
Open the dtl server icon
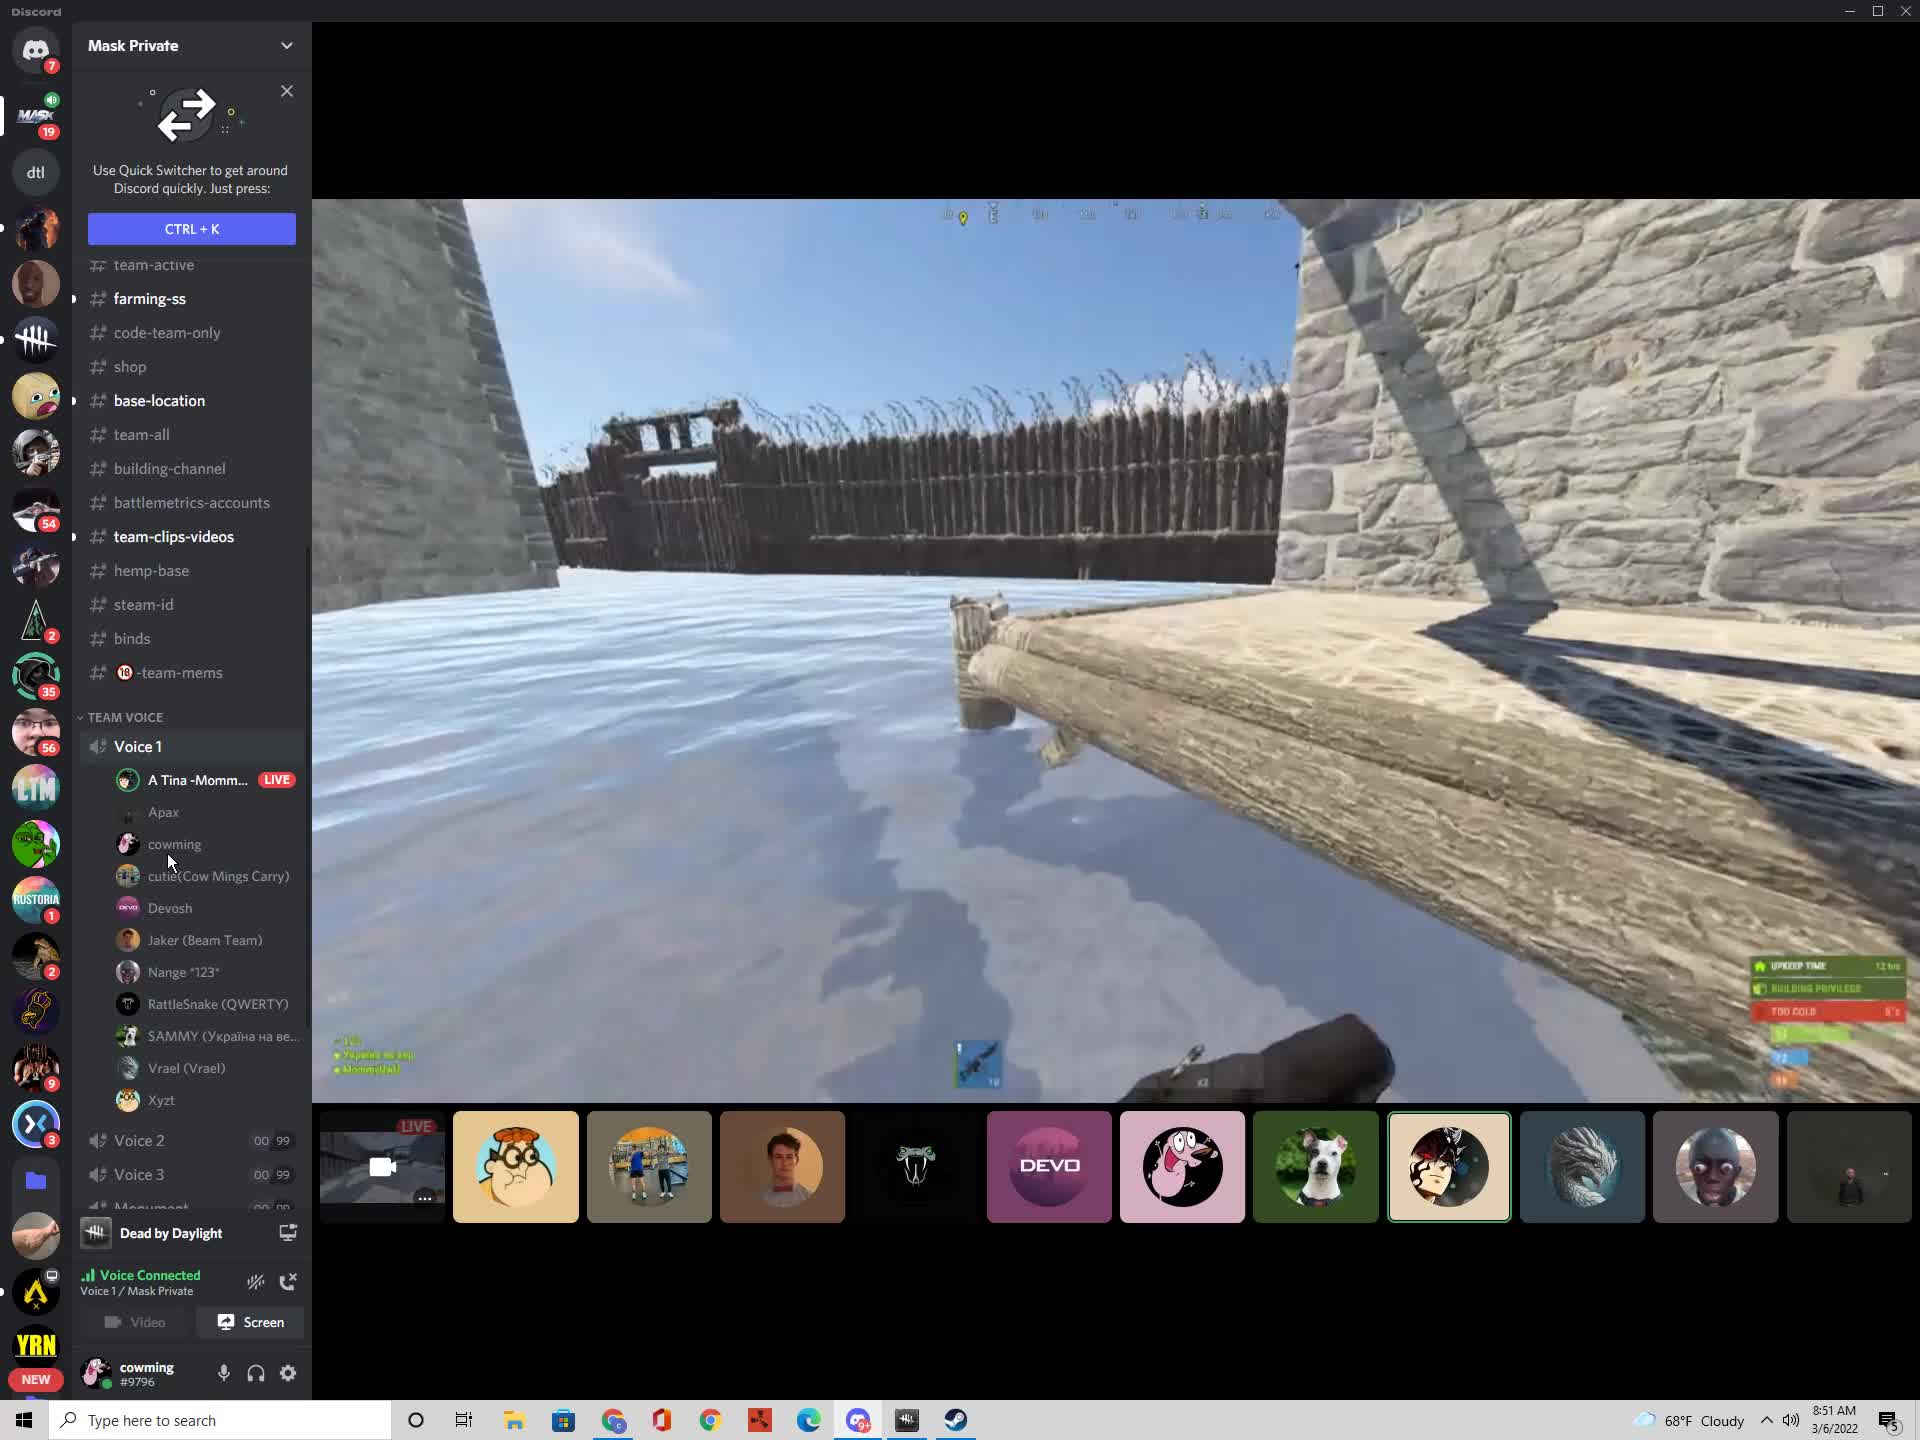coord(36,172)
